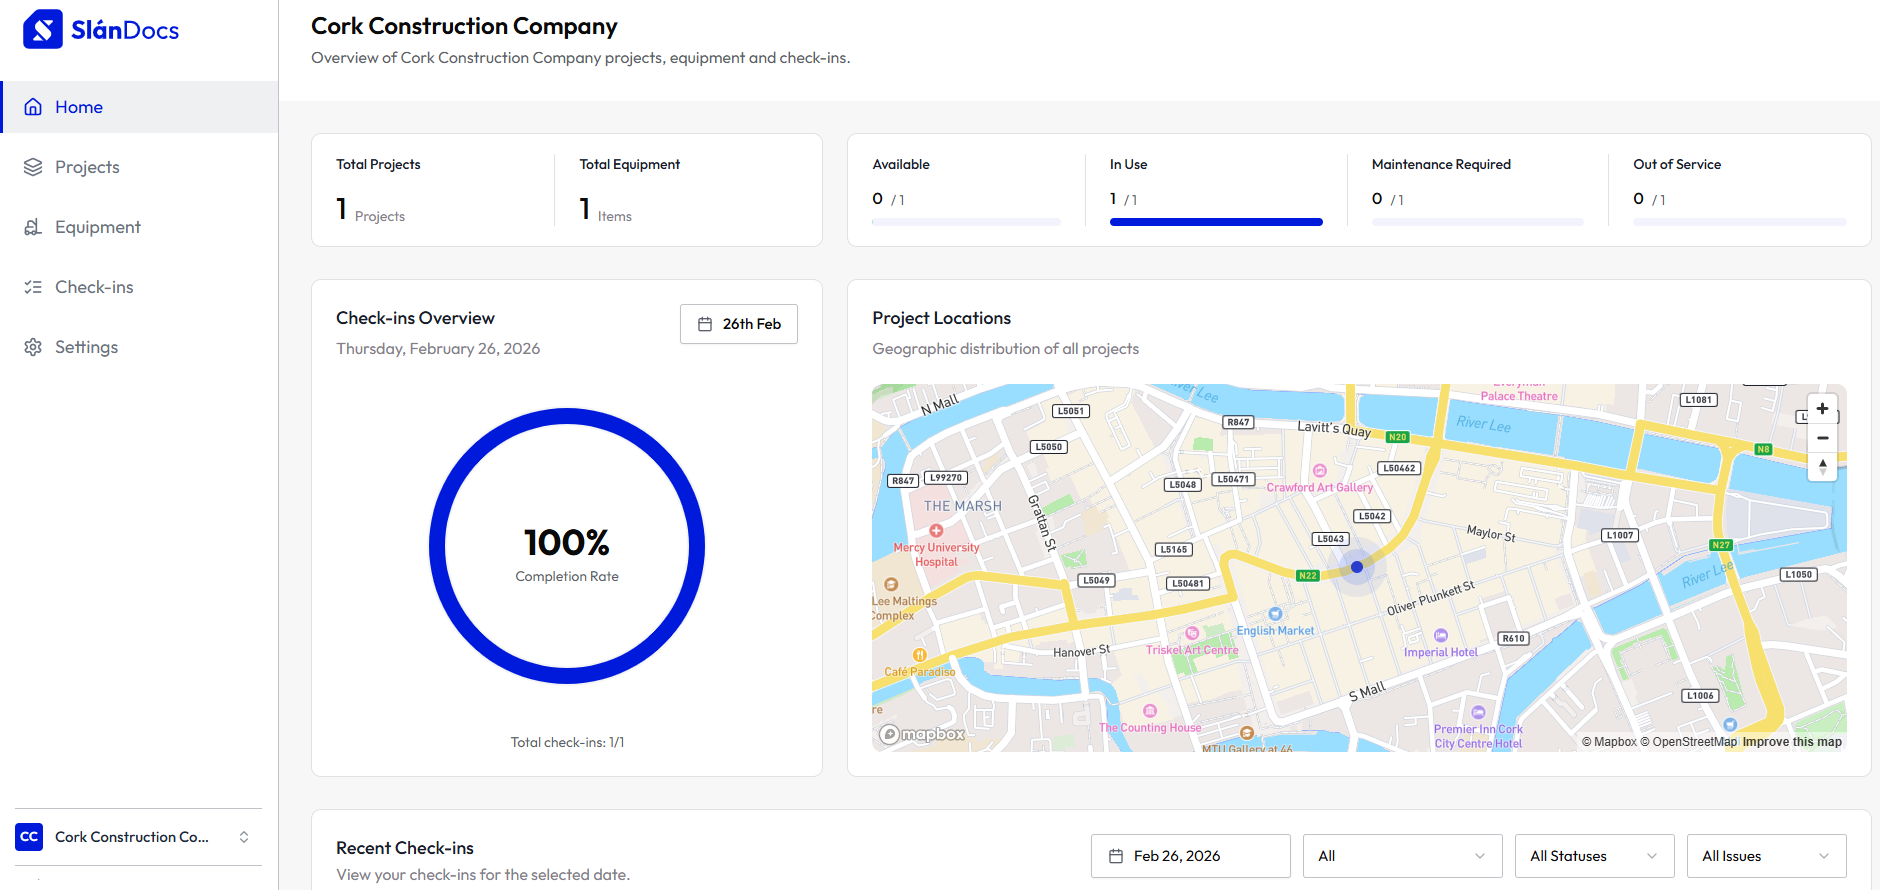Click the Maintenance Required progress bar
Viewport: 1880px width, 890px height.
coord(1477,222)
